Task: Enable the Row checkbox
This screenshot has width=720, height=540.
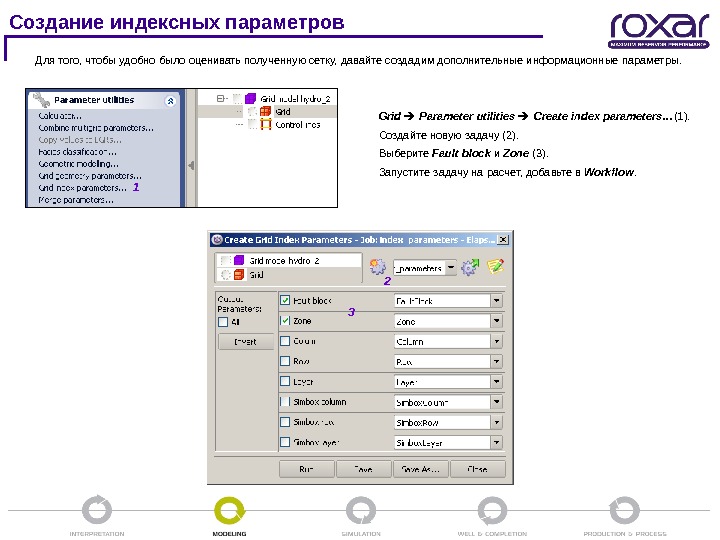Action: click(285, 361)
